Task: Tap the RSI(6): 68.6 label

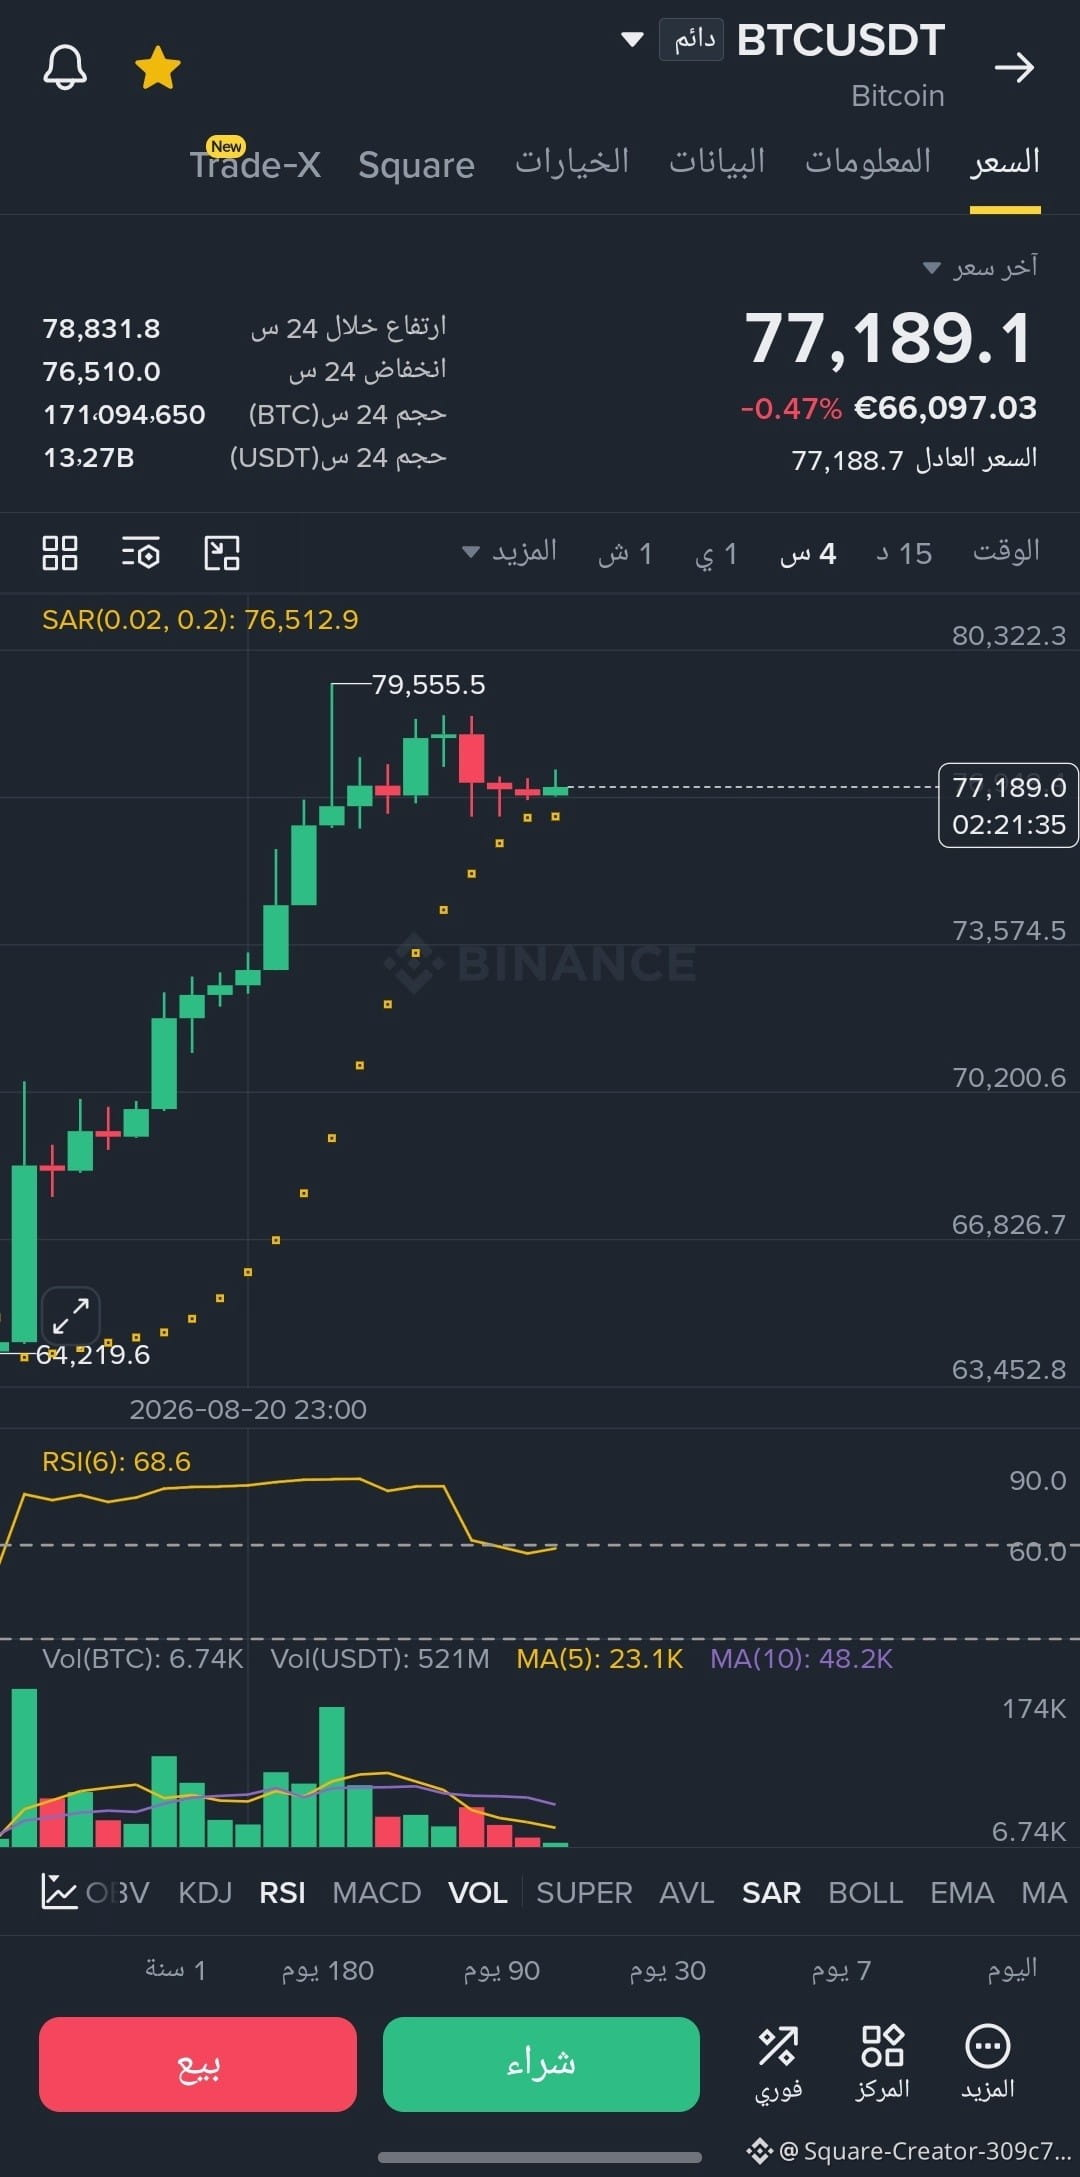Action: click(116, 1462)
